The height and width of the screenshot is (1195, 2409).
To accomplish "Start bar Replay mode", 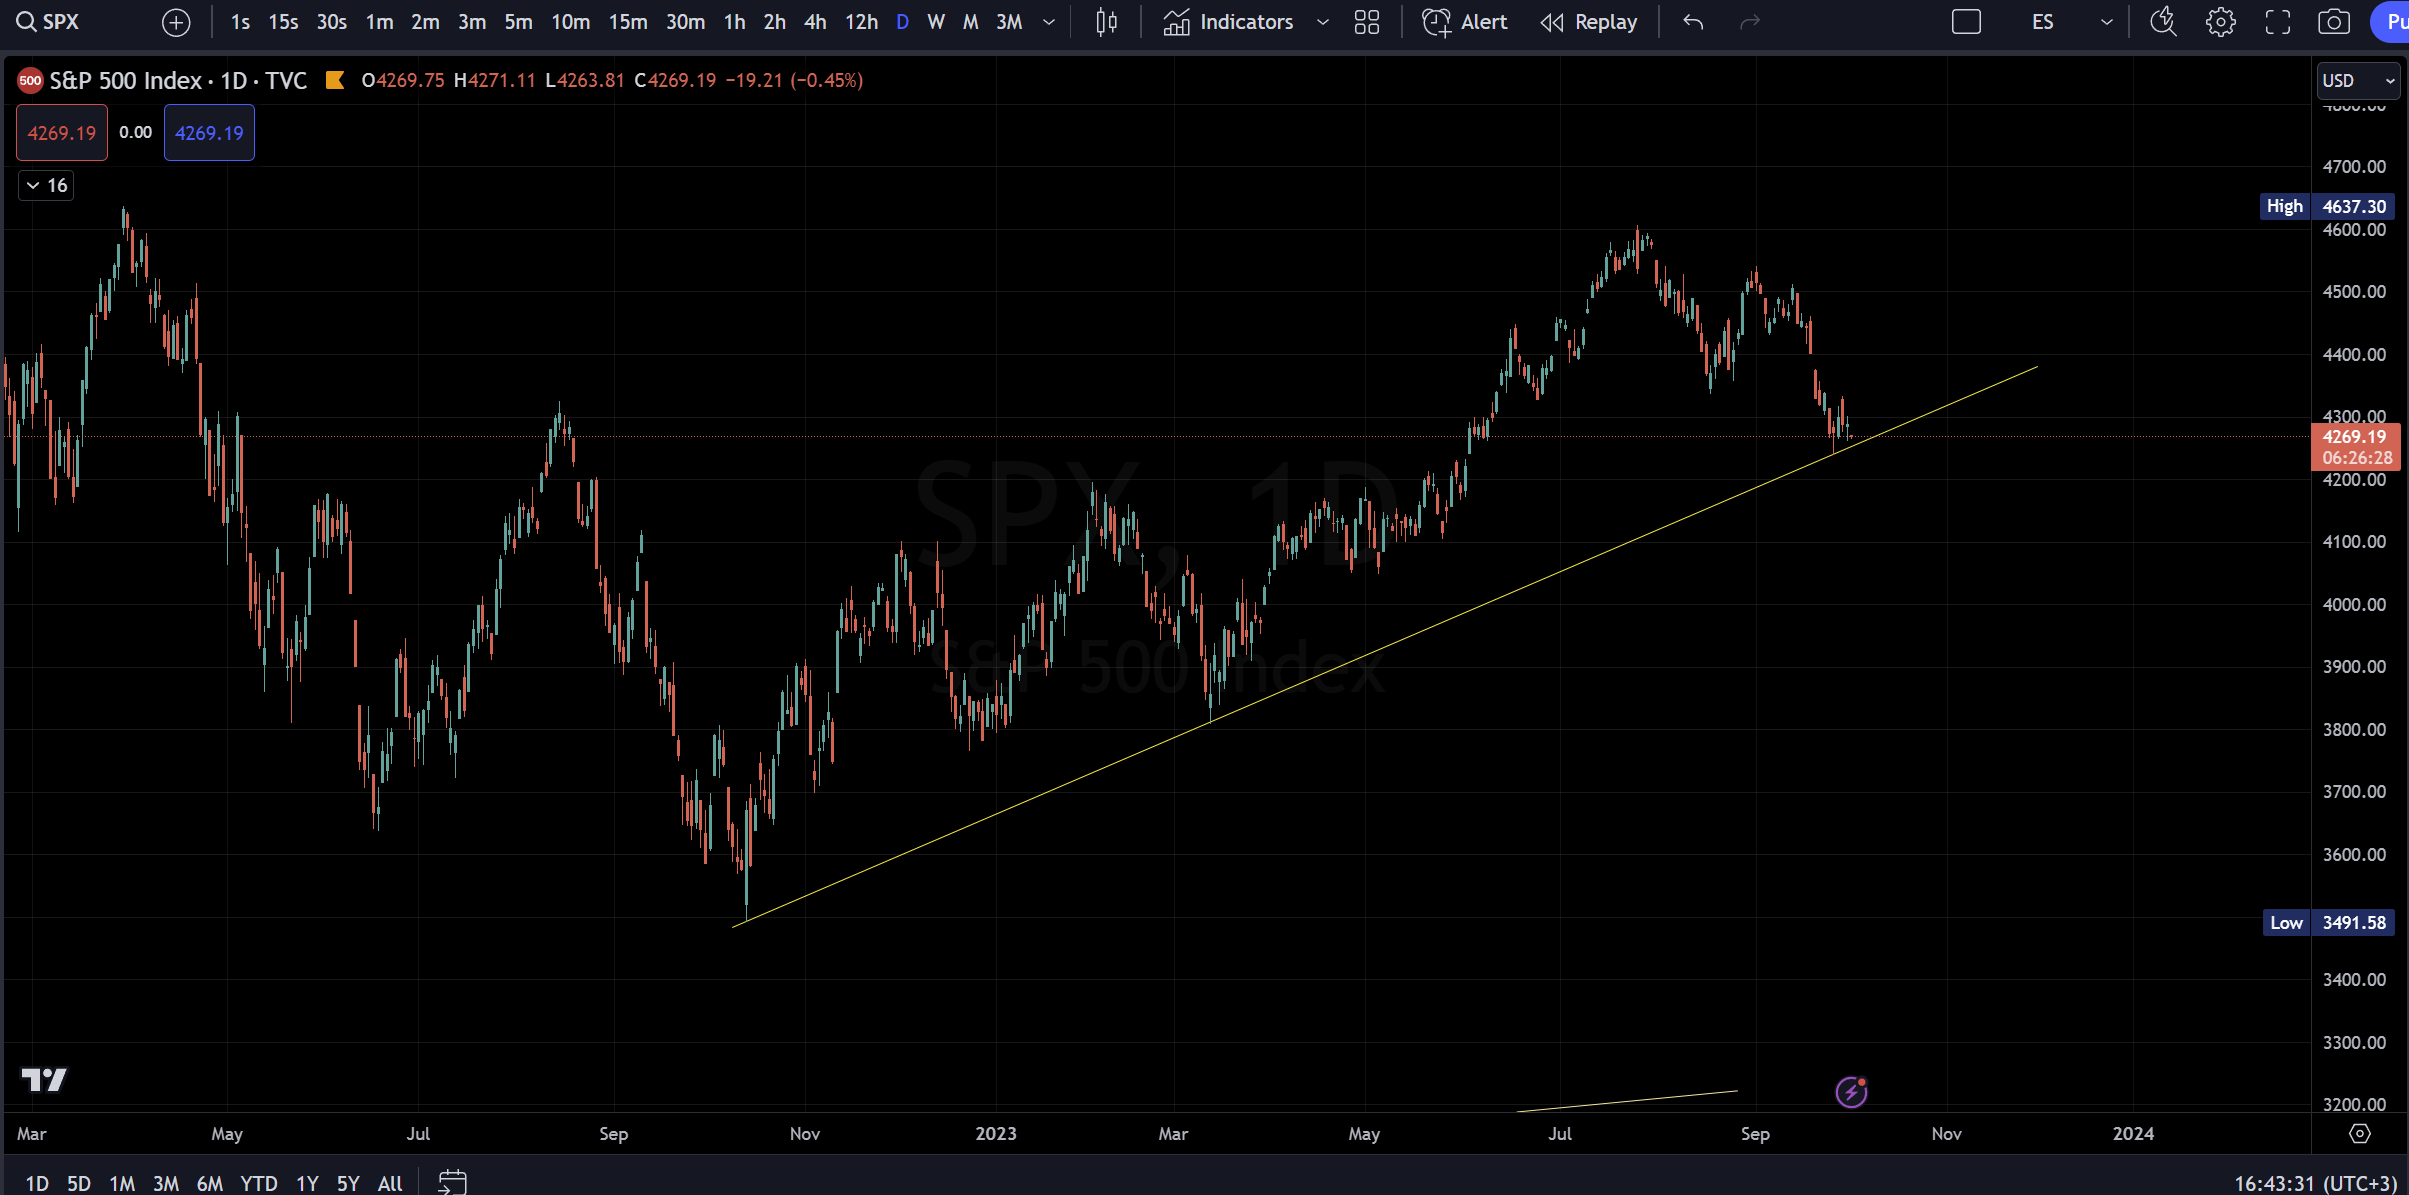I will [1589, 22].
